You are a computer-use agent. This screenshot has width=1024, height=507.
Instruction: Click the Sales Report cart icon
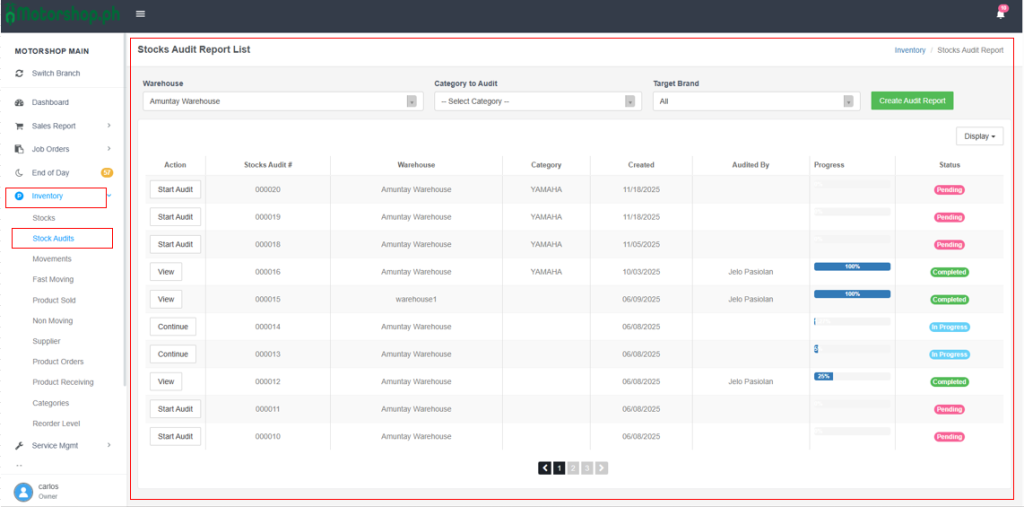click(x=20, y=126)
